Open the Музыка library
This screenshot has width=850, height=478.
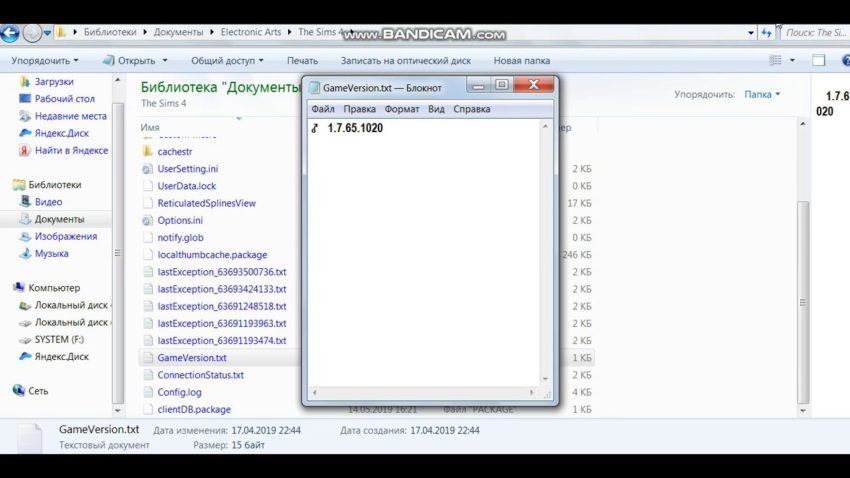(26, 254)
